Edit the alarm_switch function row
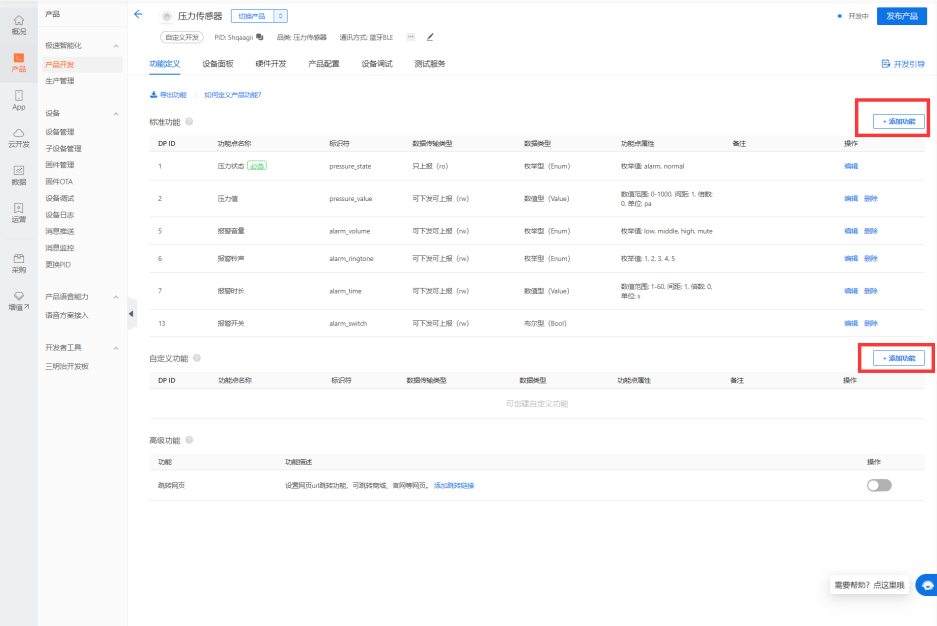Image resolution: width=937 pixels, height=626 pixels. pos(851,323)
